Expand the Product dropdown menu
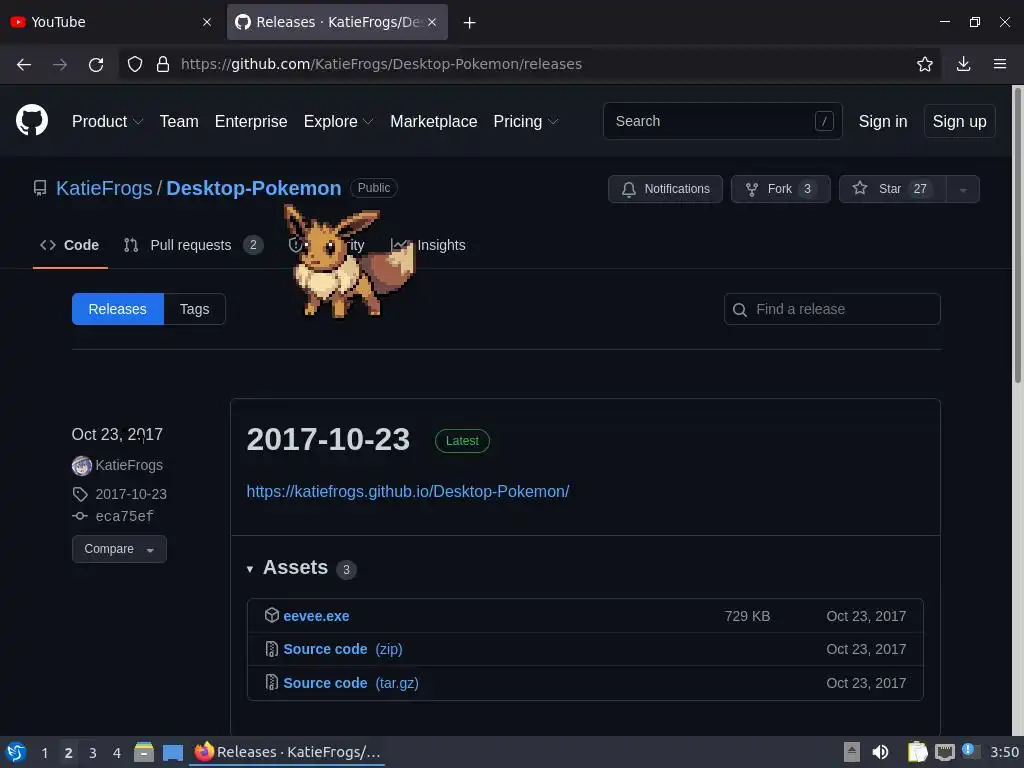This screenshot has width=1024, height=768. (x=107, y=121)
